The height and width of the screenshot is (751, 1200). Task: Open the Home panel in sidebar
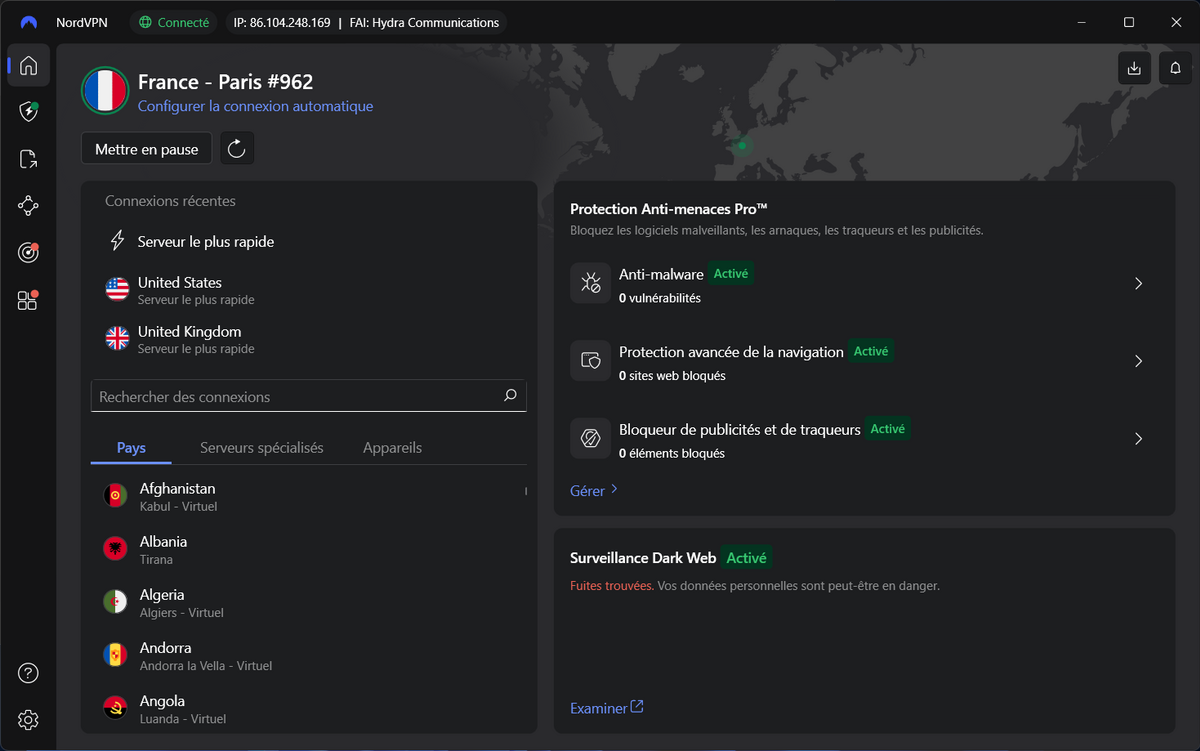point(28,65)
